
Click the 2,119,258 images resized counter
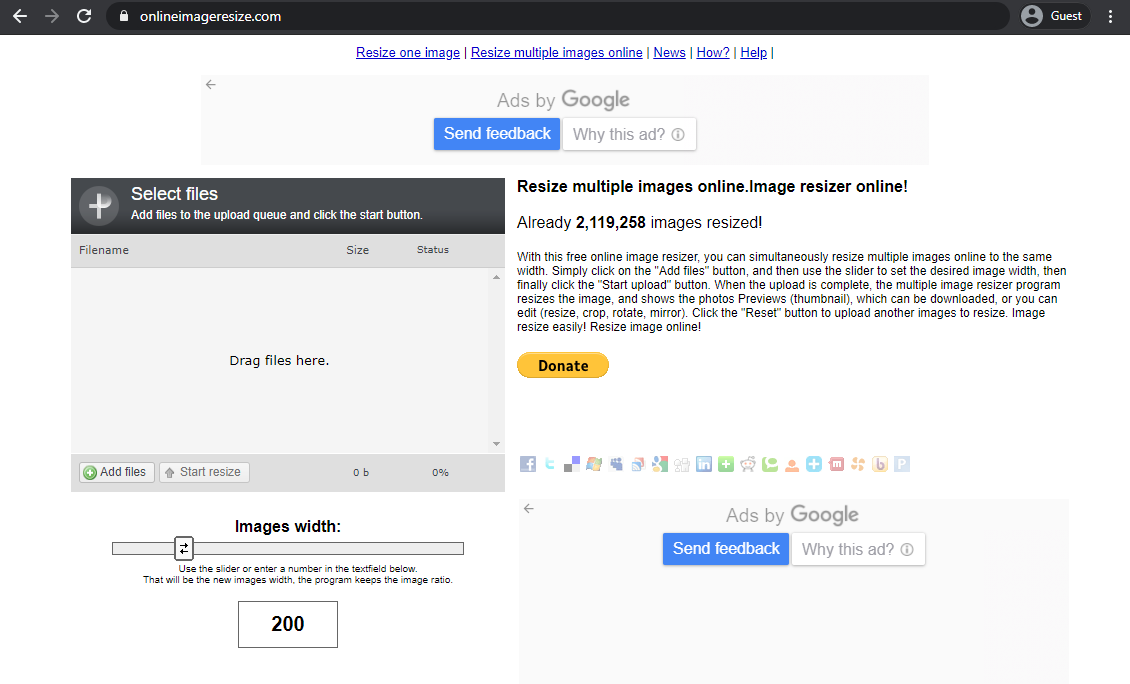click(x=610, y=223)
